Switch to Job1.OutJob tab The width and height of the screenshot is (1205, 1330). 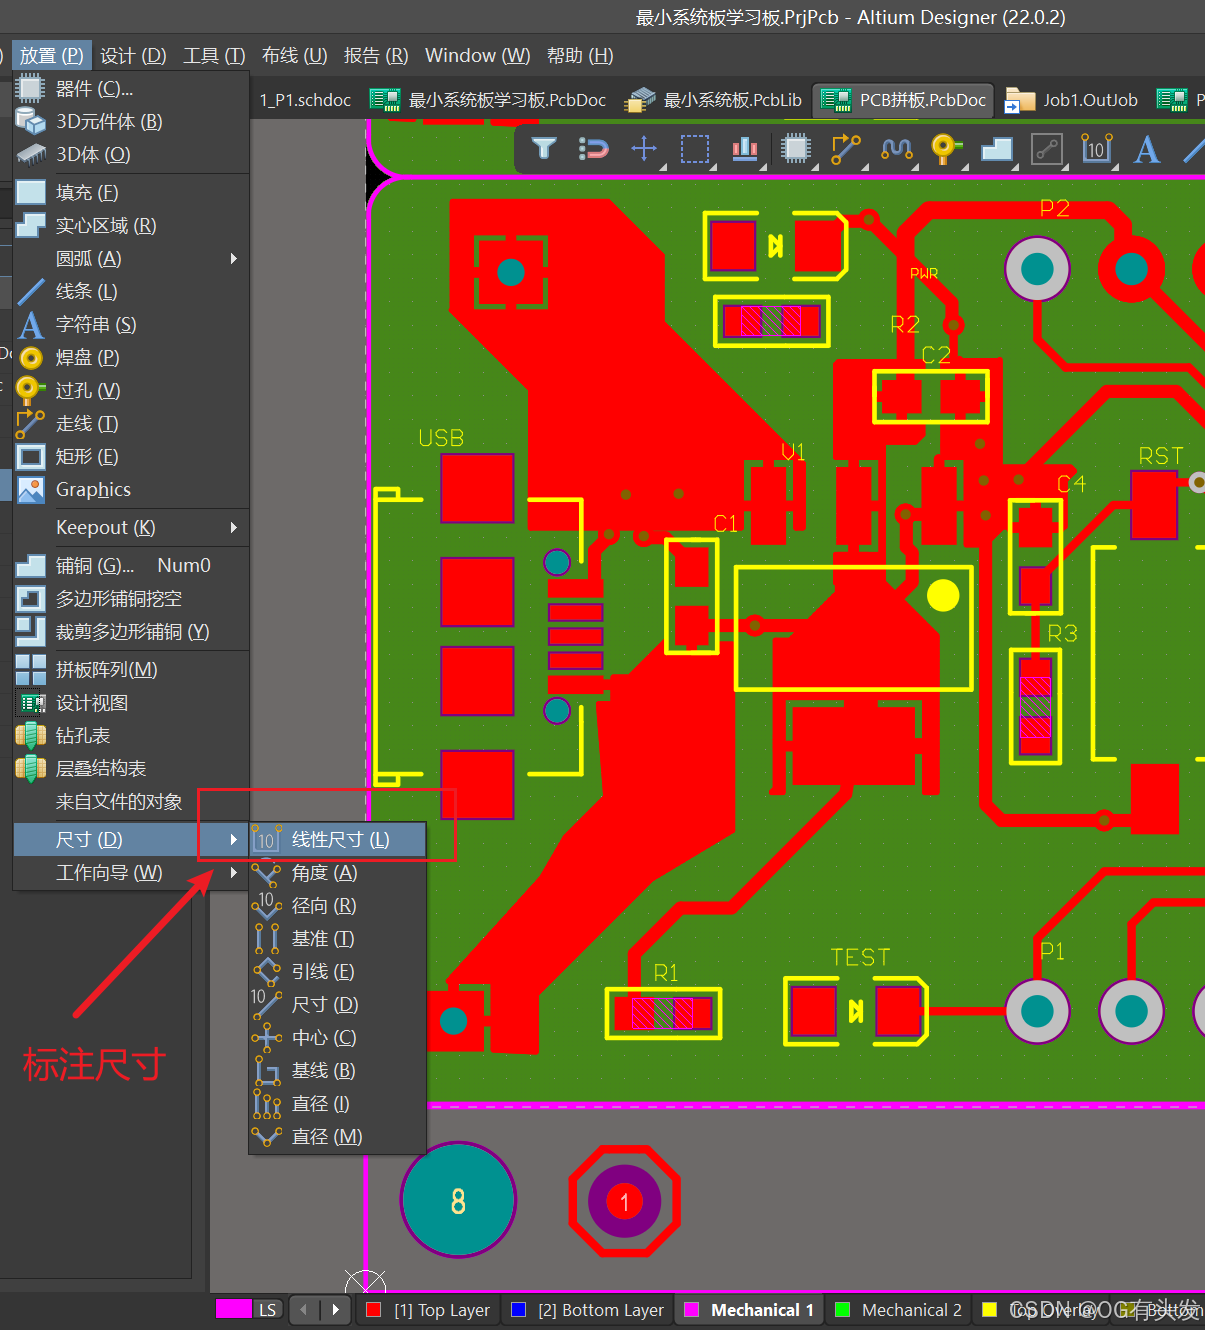[x=1073, y=100]
